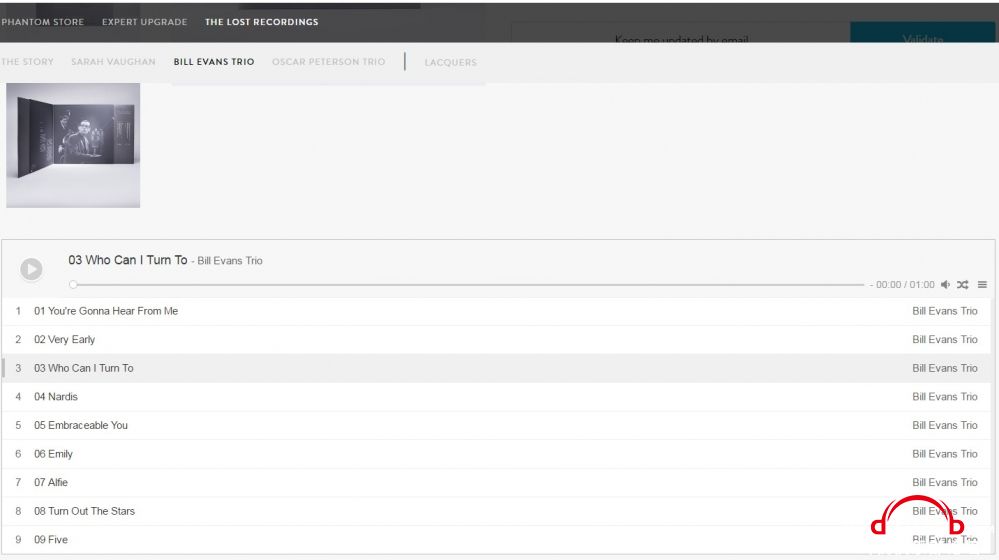The image size is (999, 560).
Task: Play the current track Who Can I Turn To
Action: (31, 269)
